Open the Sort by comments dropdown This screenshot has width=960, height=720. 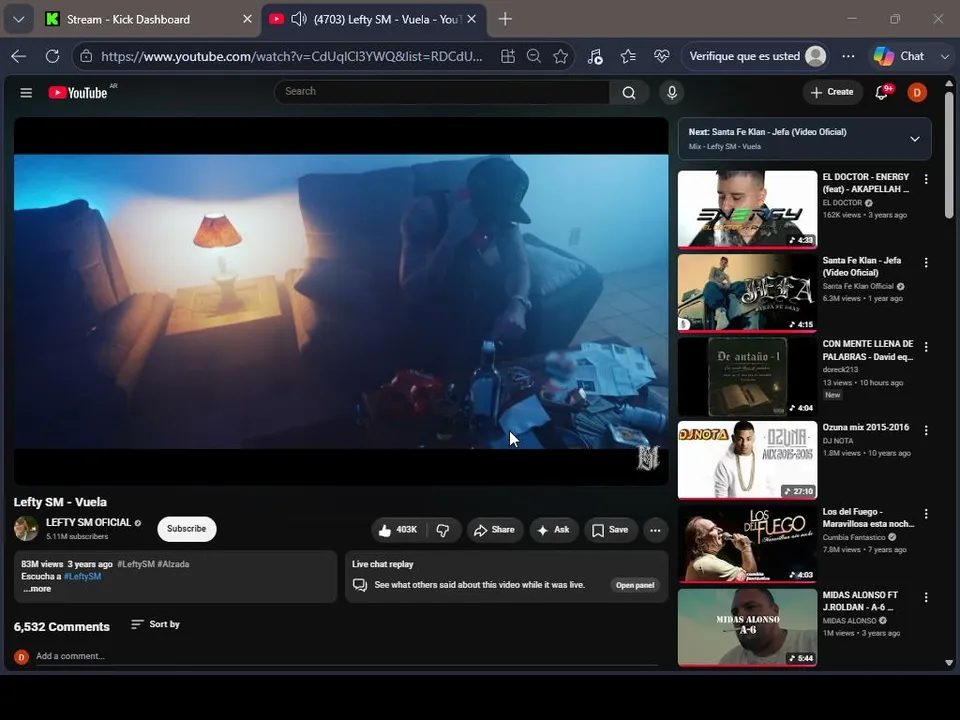pyautogui.click(x=156, y=624)
